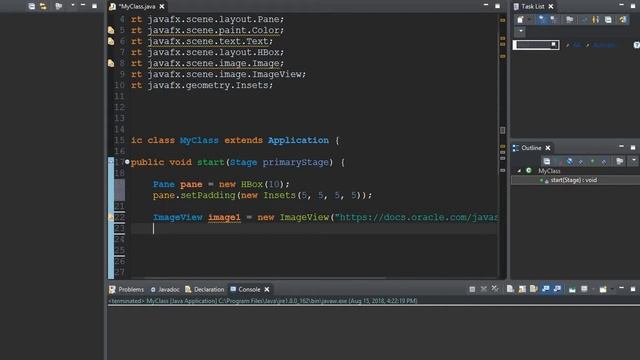The height and width of the screenshot is (360, 640).
Task: Click the Terminate icon in Console toolbar
Action: (472, 289)
